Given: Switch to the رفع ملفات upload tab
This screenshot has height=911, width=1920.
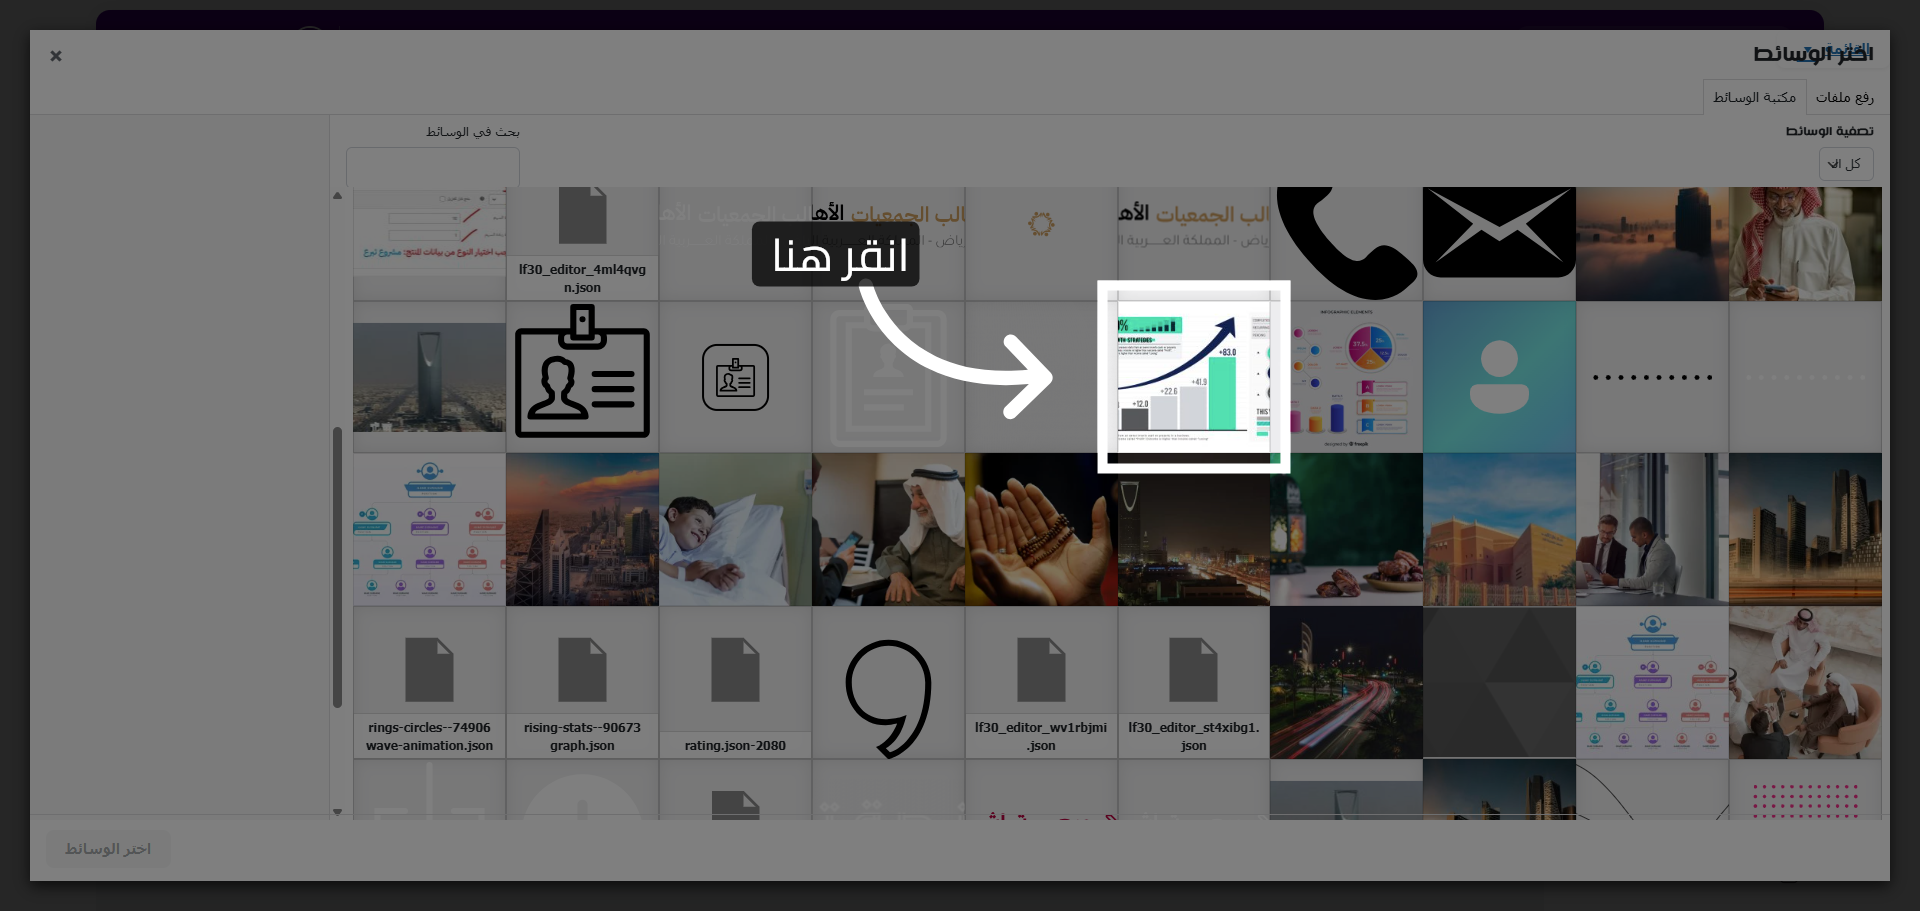Looking at the screenshot, I should tap(1845, 97).
